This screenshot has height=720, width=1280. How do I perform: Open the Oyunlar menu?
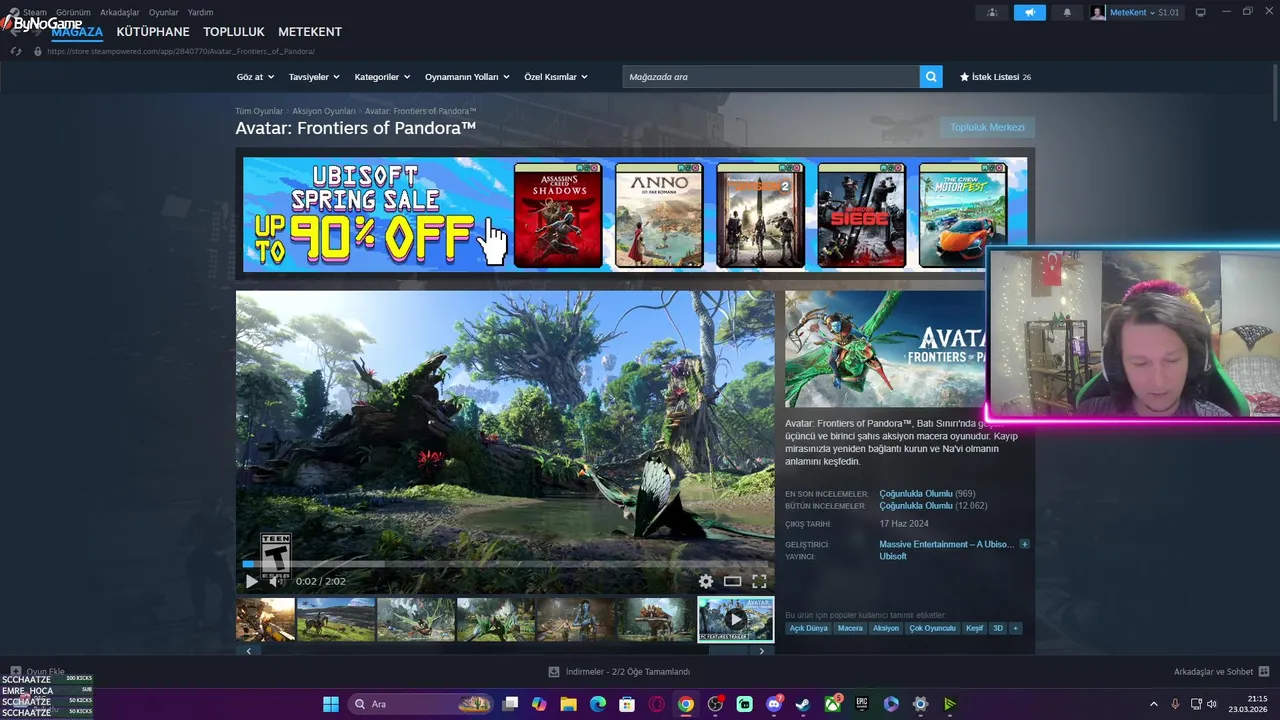click(x=164, y=12)
